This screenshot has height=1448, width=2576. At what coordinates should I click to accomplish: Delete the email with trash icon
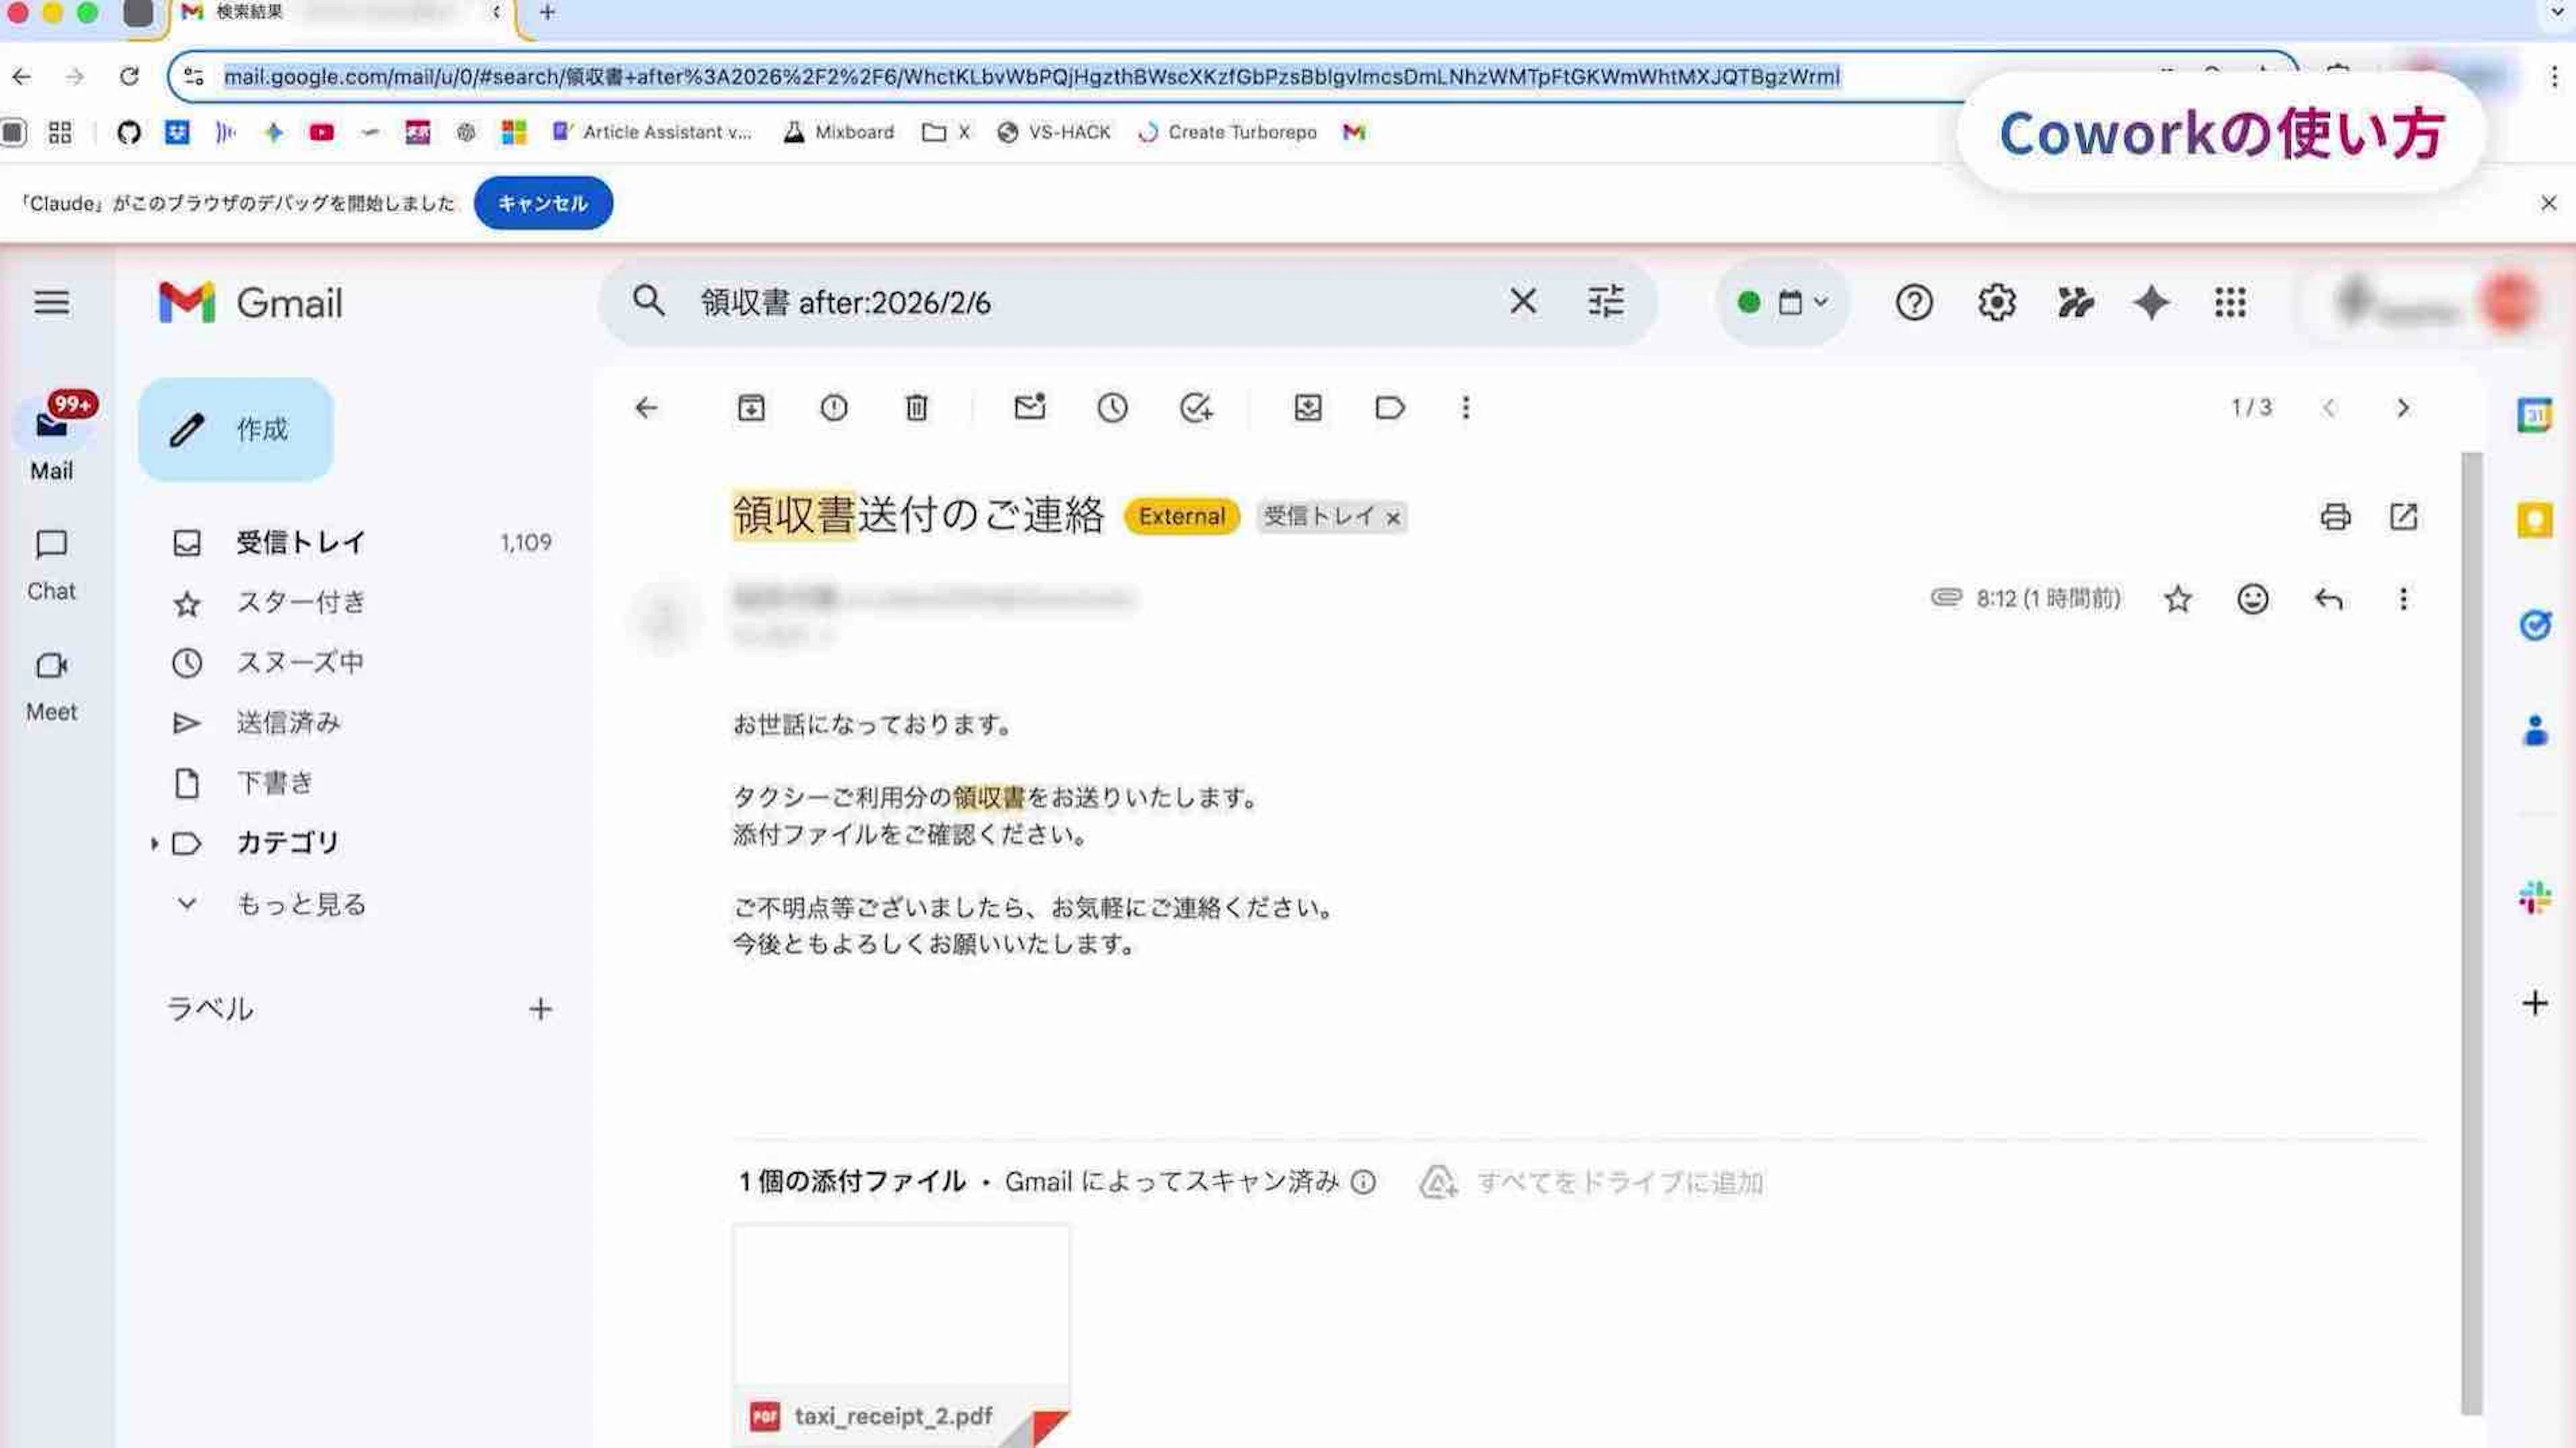pyautogui.click(x=916, y=408)
